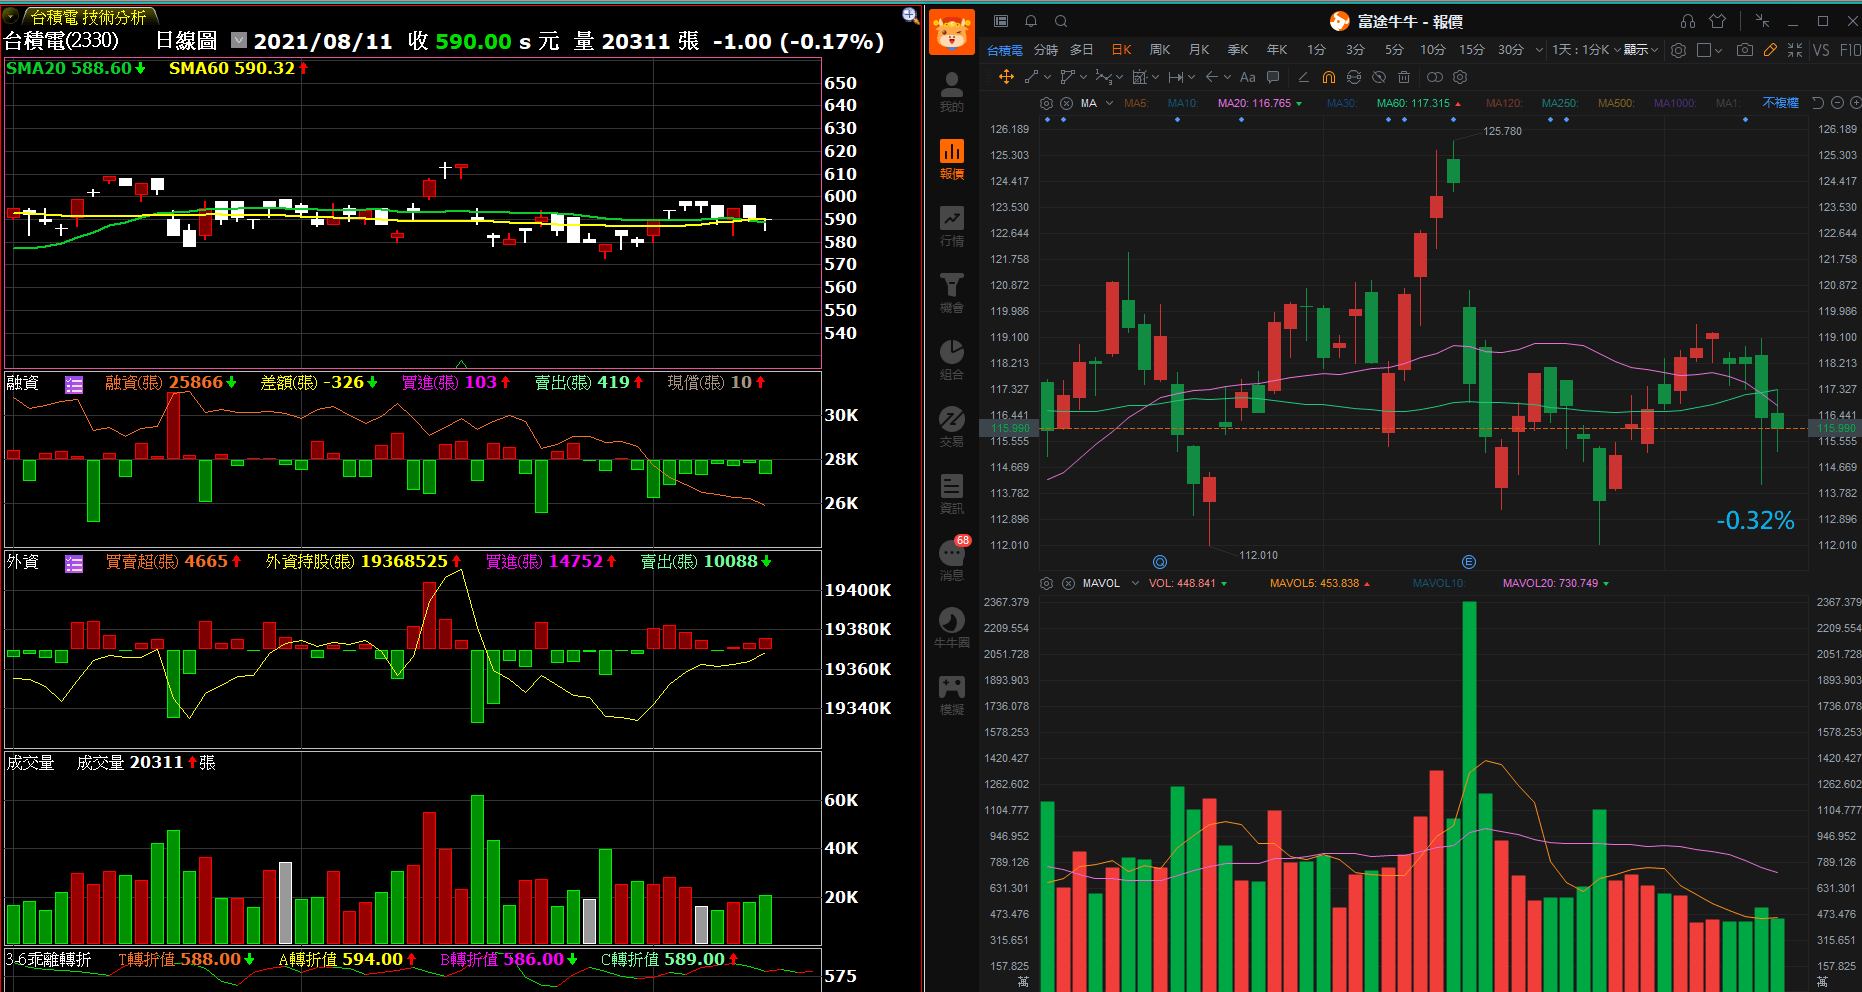Select the Aa text annotation tool
The height and width of the screenshot is (992, 1862).
click(x=1247, y=77)
